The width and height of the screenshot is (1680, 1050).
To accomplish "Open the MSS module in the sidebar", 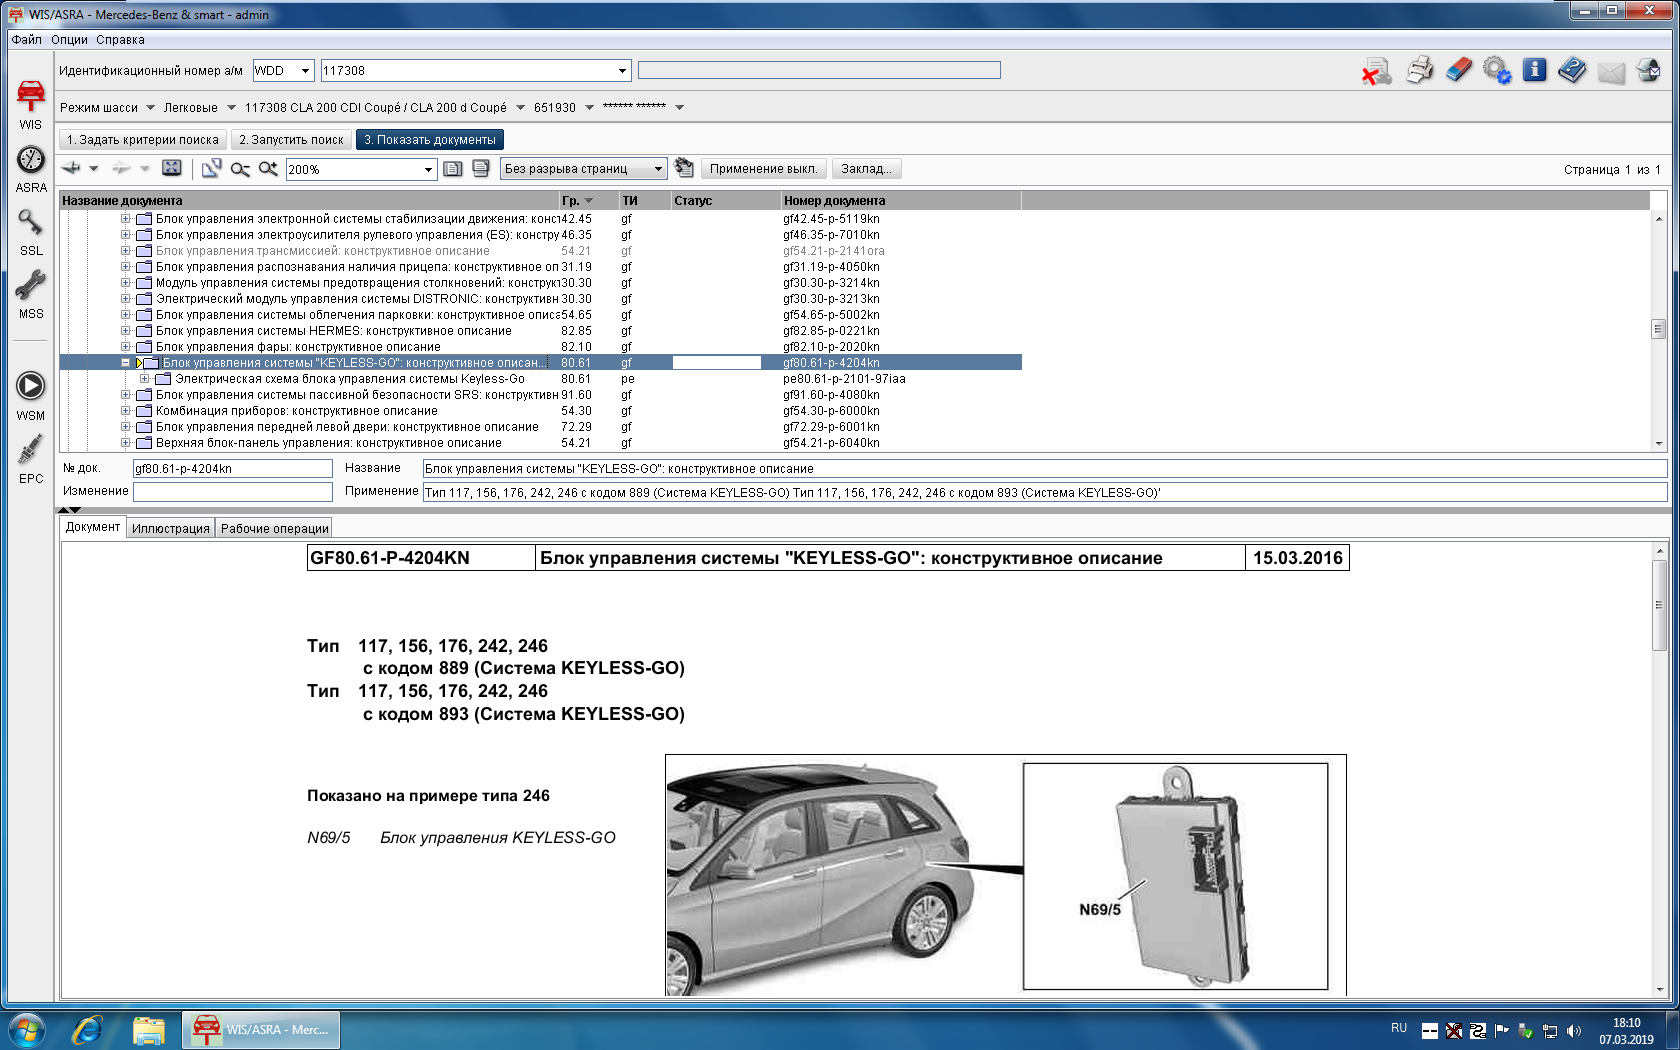I will tap(31, 295).
